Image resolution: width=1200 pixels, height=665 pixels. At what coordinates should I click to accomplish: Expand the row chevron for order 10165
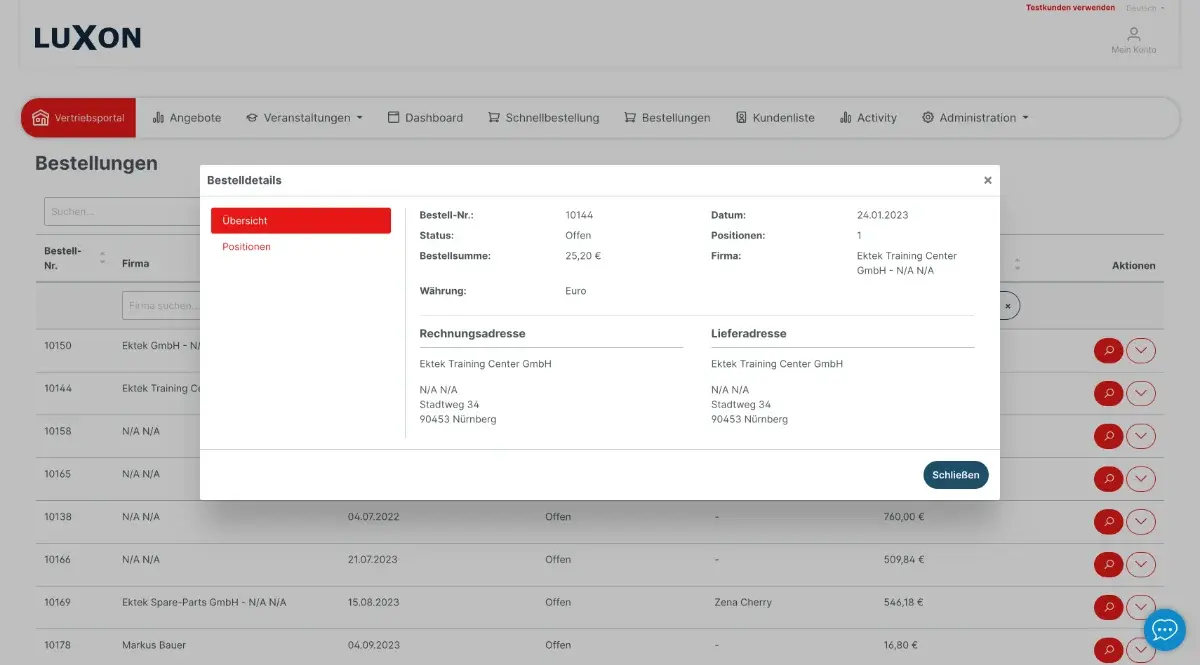[x=1141, y=478]
